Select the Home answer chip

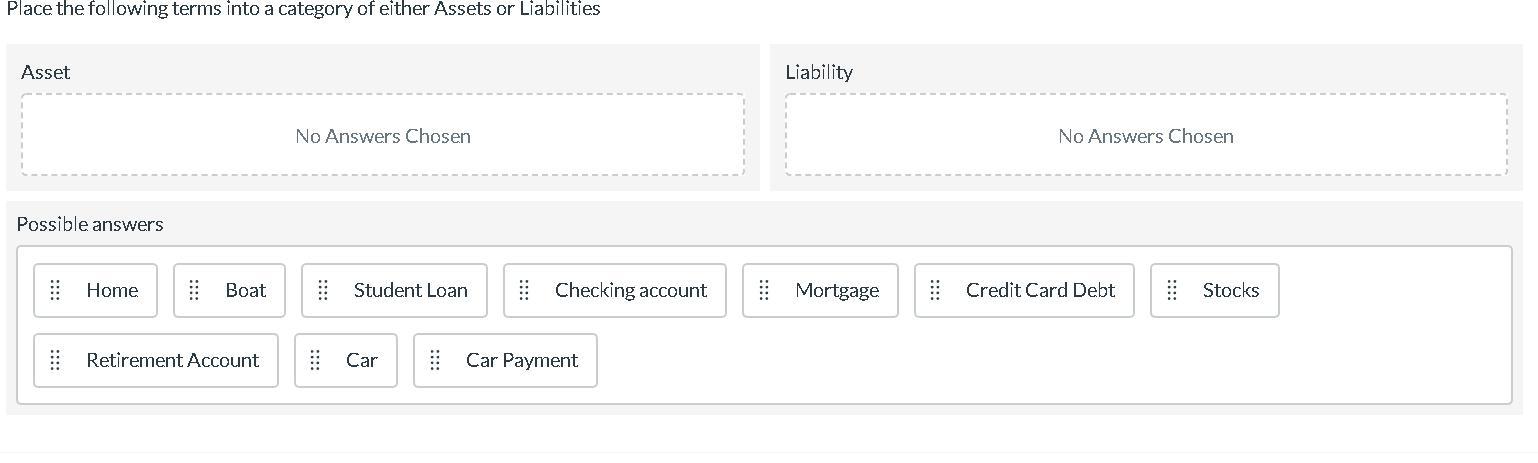111,290
